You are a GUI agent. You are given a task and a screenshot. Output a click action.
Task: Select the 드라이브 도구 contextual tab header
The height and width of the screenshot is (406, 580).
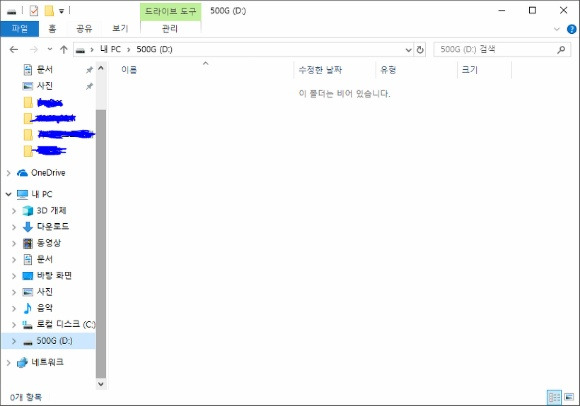pyautogui.click(x=171, y=11)
